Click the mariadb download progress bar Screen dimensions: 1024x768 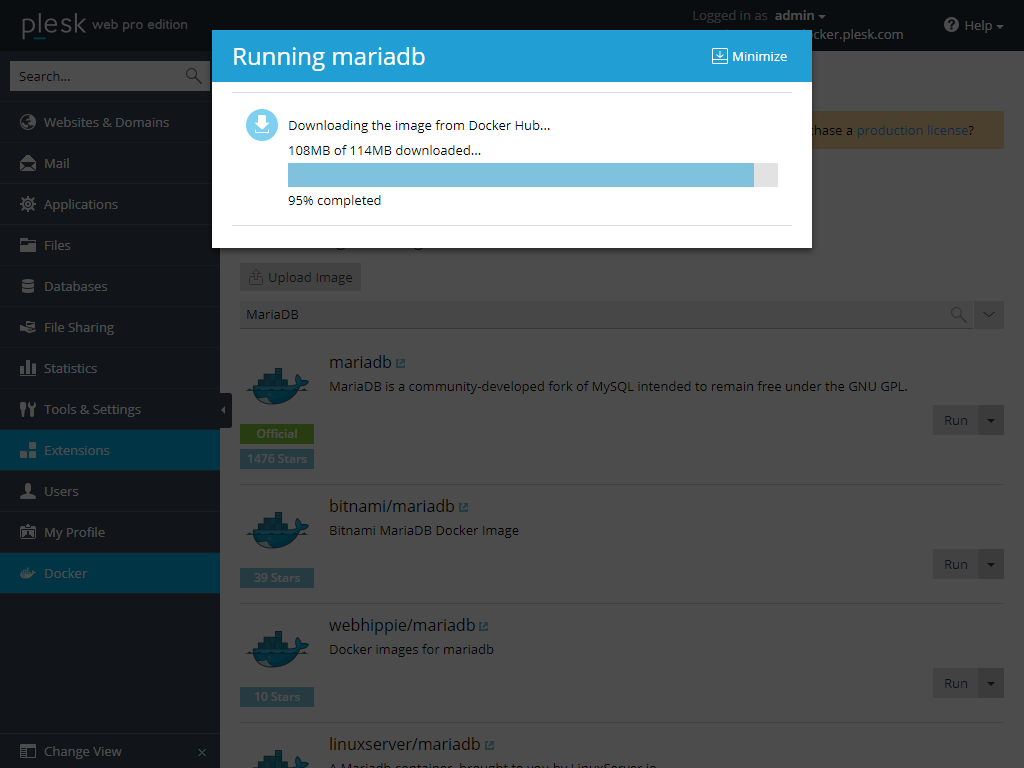pyautogui.click(x=532, y=175)
